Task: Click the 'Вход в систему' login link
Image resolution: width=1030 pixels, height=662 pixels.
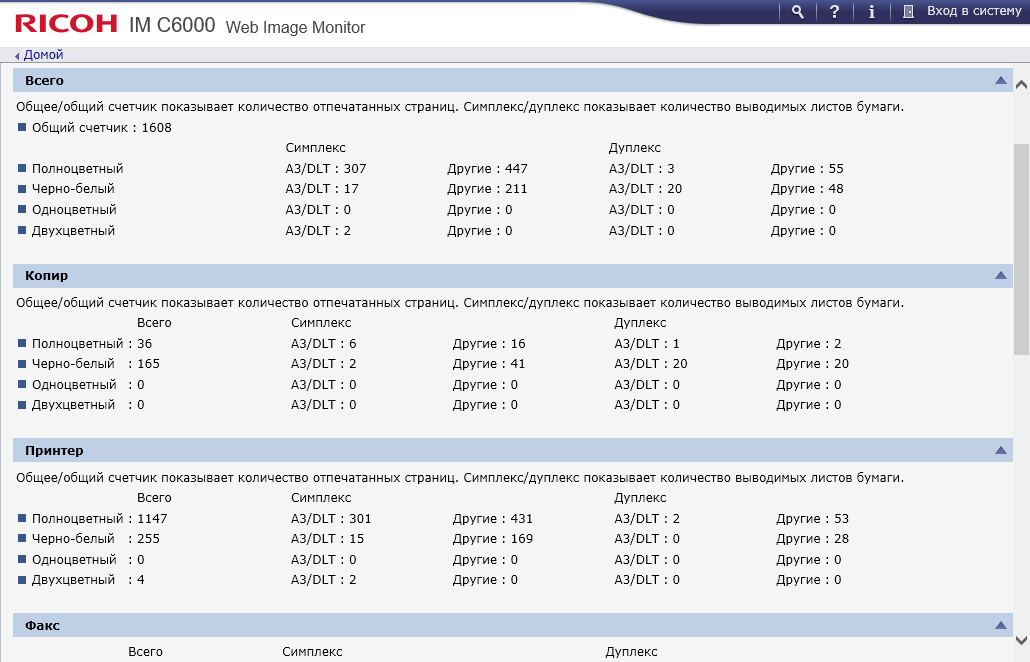Action: pos(974,11)
